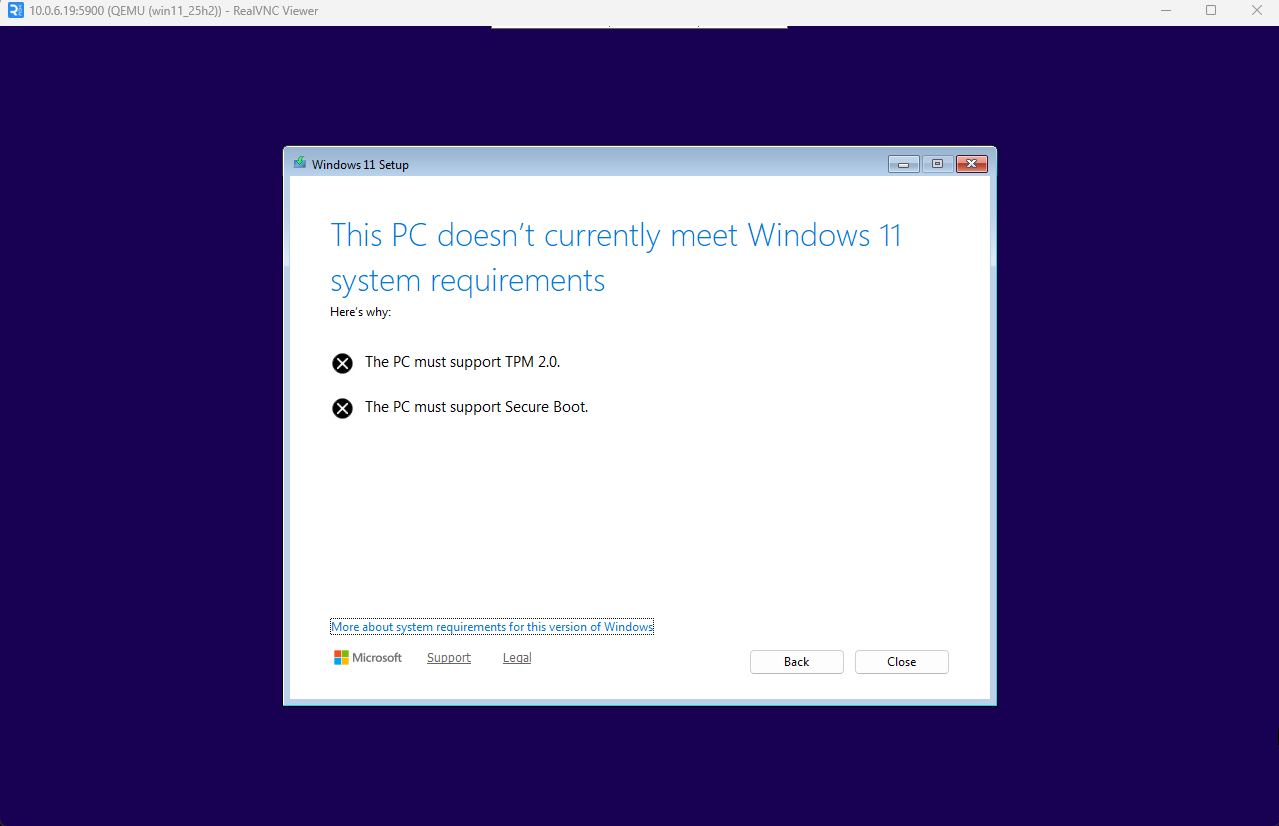Minimize the RealVNC Viewer window
The width and height of the screenshot is (1279, 826).
(x=1165, y=10)
